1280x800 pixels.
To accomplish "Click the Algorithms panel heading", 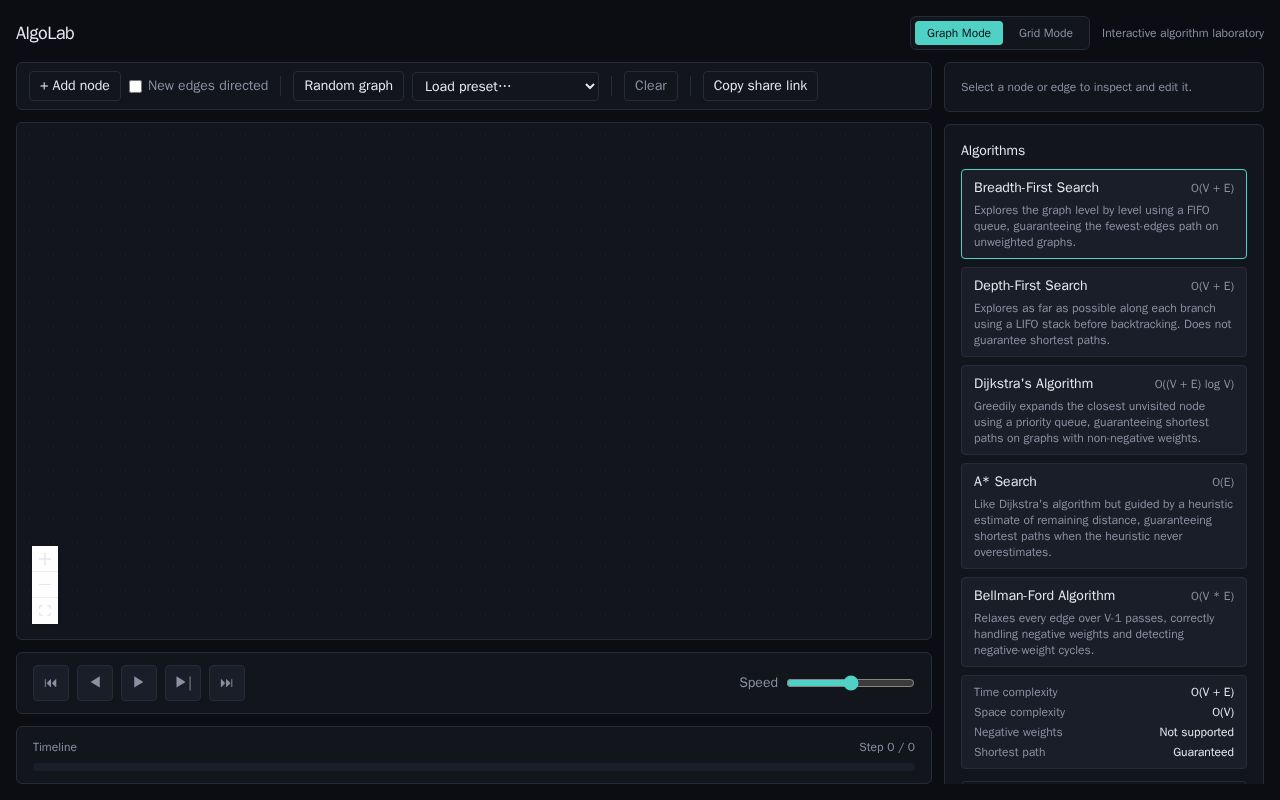I will coord(993,150).
